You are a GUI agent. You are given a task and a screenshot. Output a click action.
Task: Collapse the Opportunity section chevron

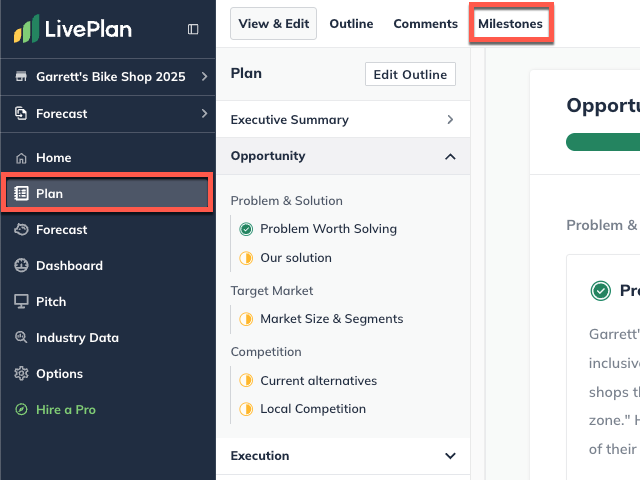tap(450, 157)
